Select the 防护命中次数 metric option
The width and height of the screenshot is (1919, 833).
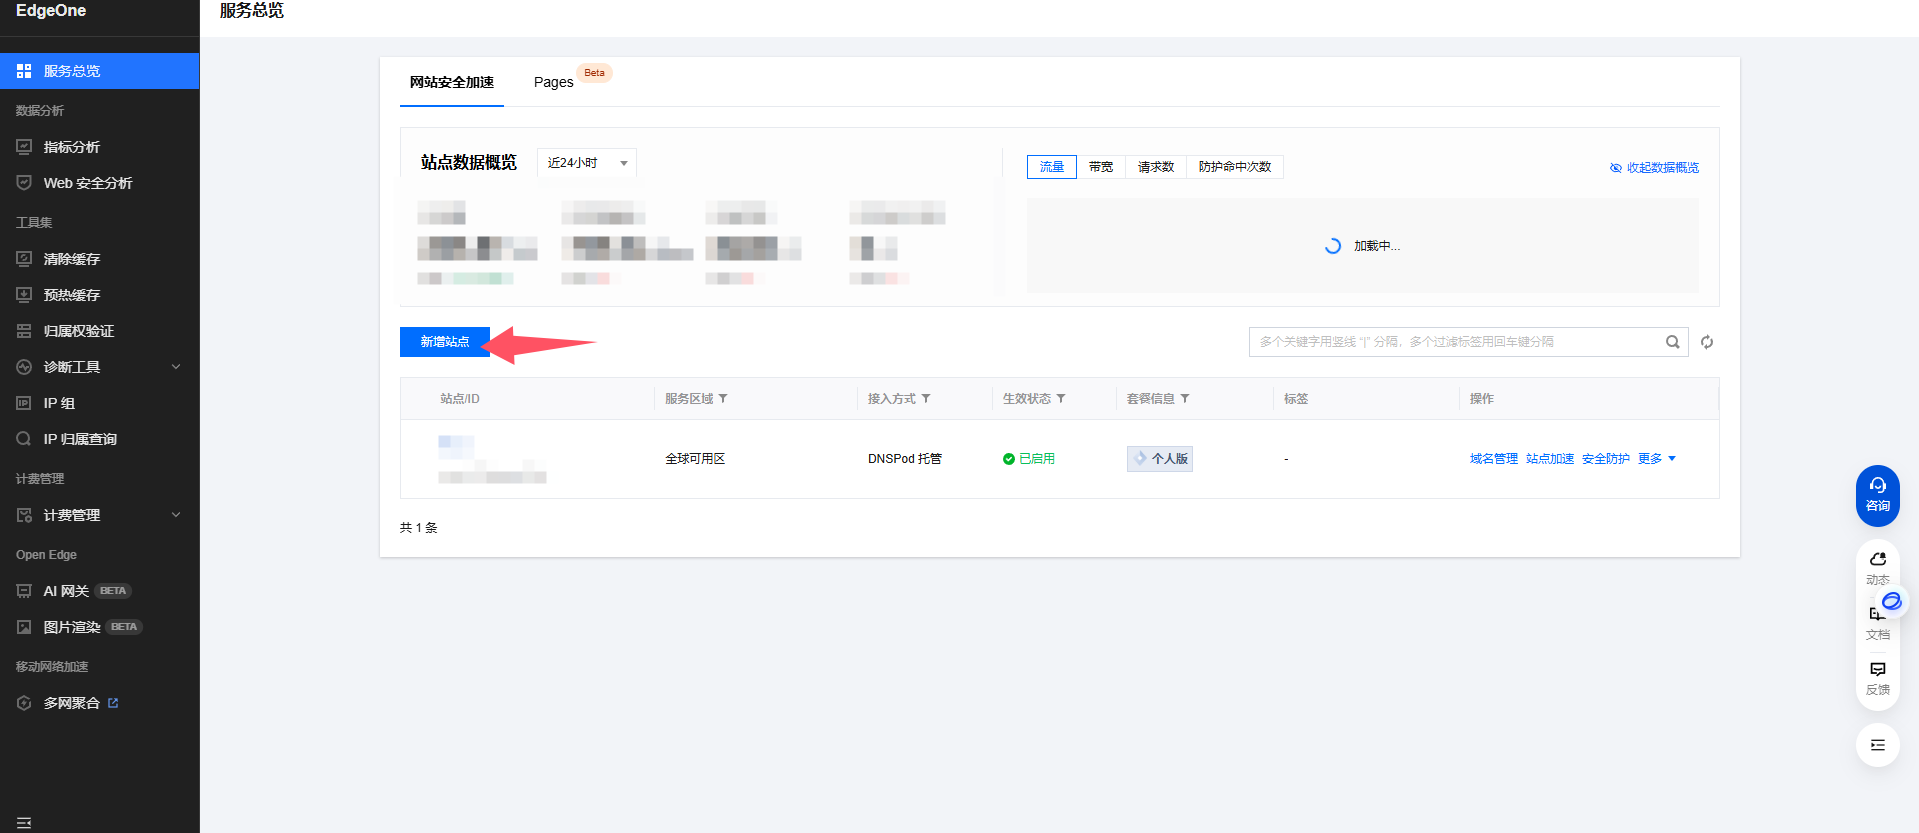[1235, 167]
